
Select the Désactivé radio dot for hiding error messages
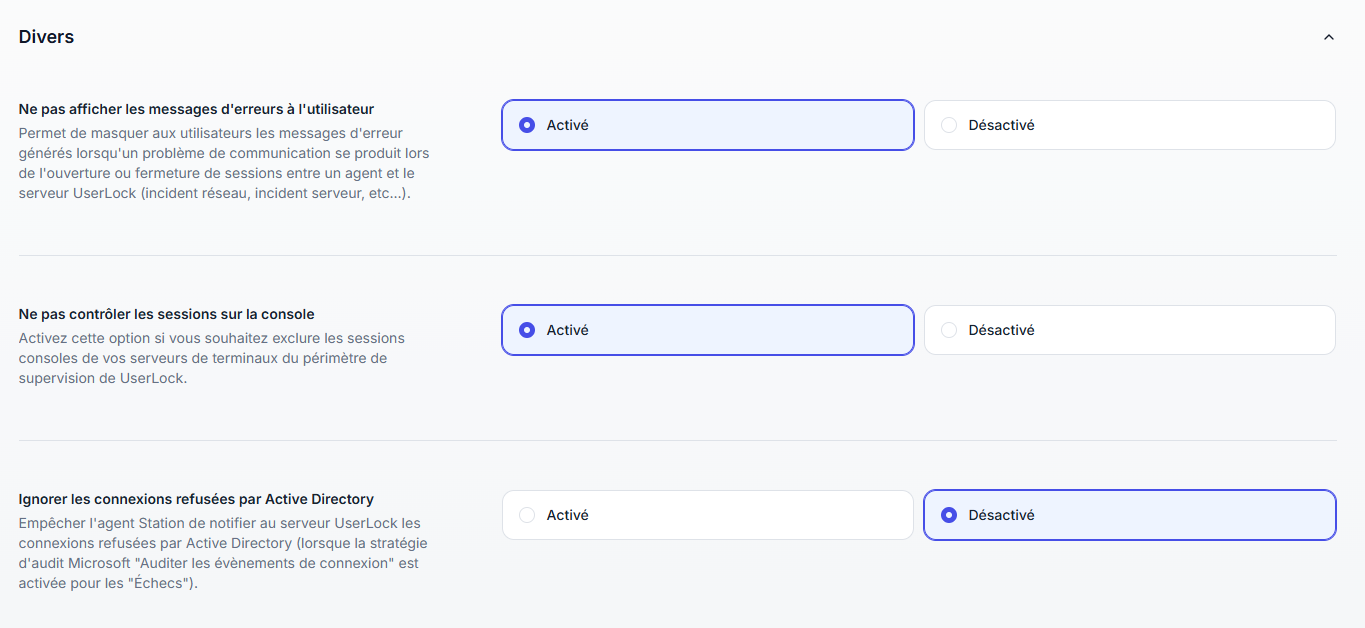pyautogui.click(x=949, y=125)
